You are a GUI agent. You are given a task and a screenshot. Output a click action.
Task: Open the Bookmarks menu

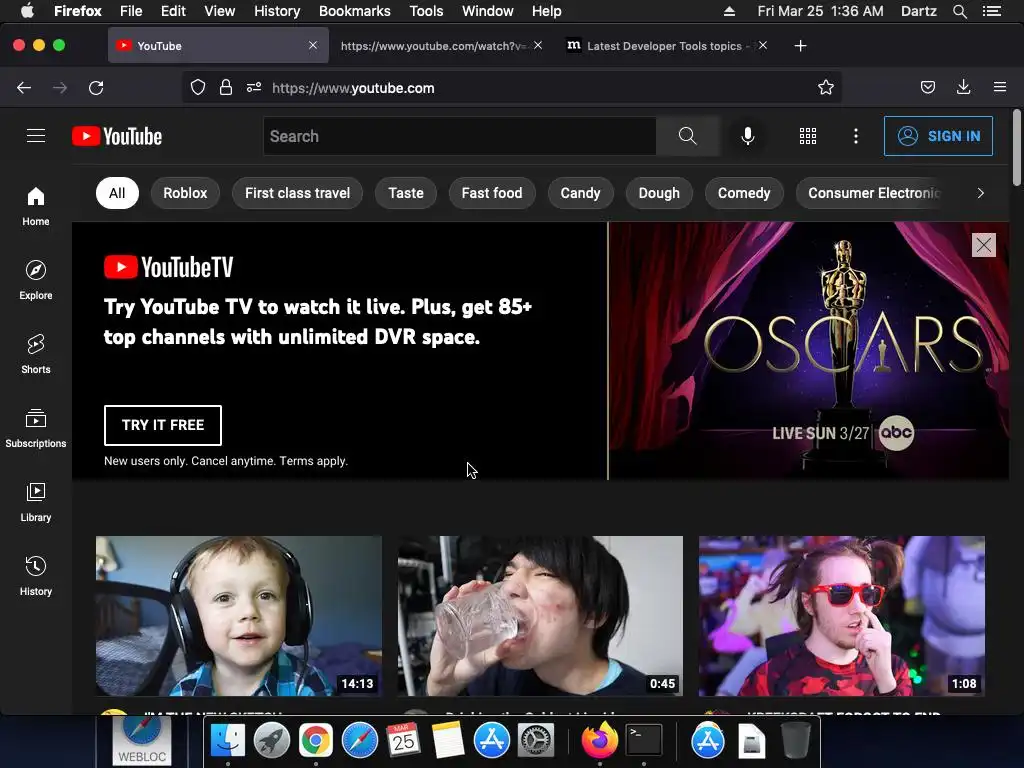coord(355,11)
